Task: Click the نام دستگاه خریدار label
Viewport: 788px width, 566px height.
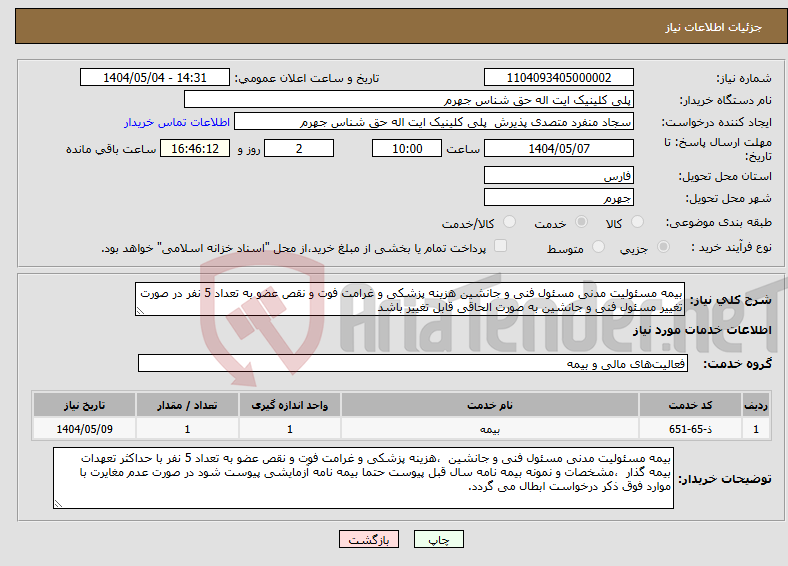Action: coord(726,101)
